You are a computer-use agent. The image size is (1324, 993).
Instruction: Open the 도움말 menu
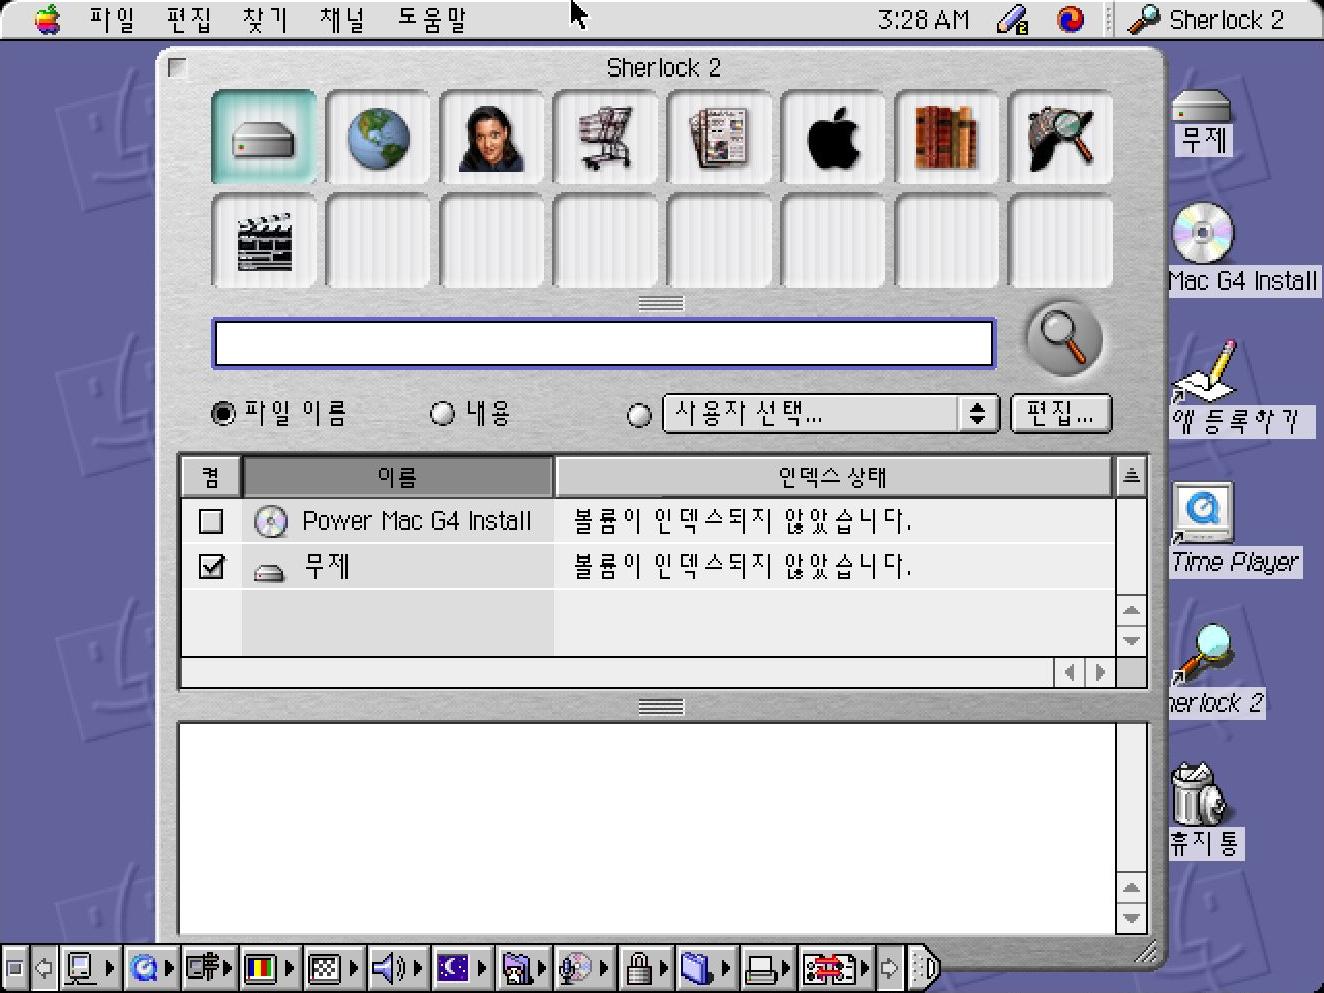pos(432,19)
